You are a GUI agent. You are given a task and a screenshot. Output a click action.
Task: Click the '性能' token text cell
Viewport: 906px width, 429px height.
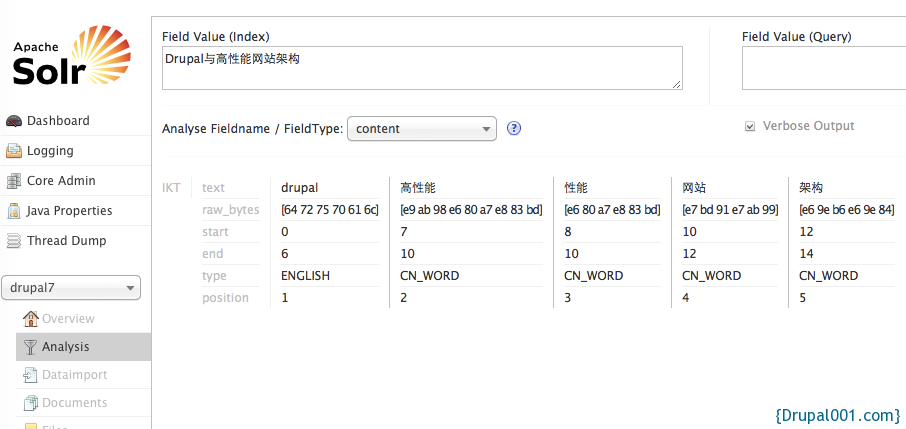pyautogui.click(x=576, y=188)
